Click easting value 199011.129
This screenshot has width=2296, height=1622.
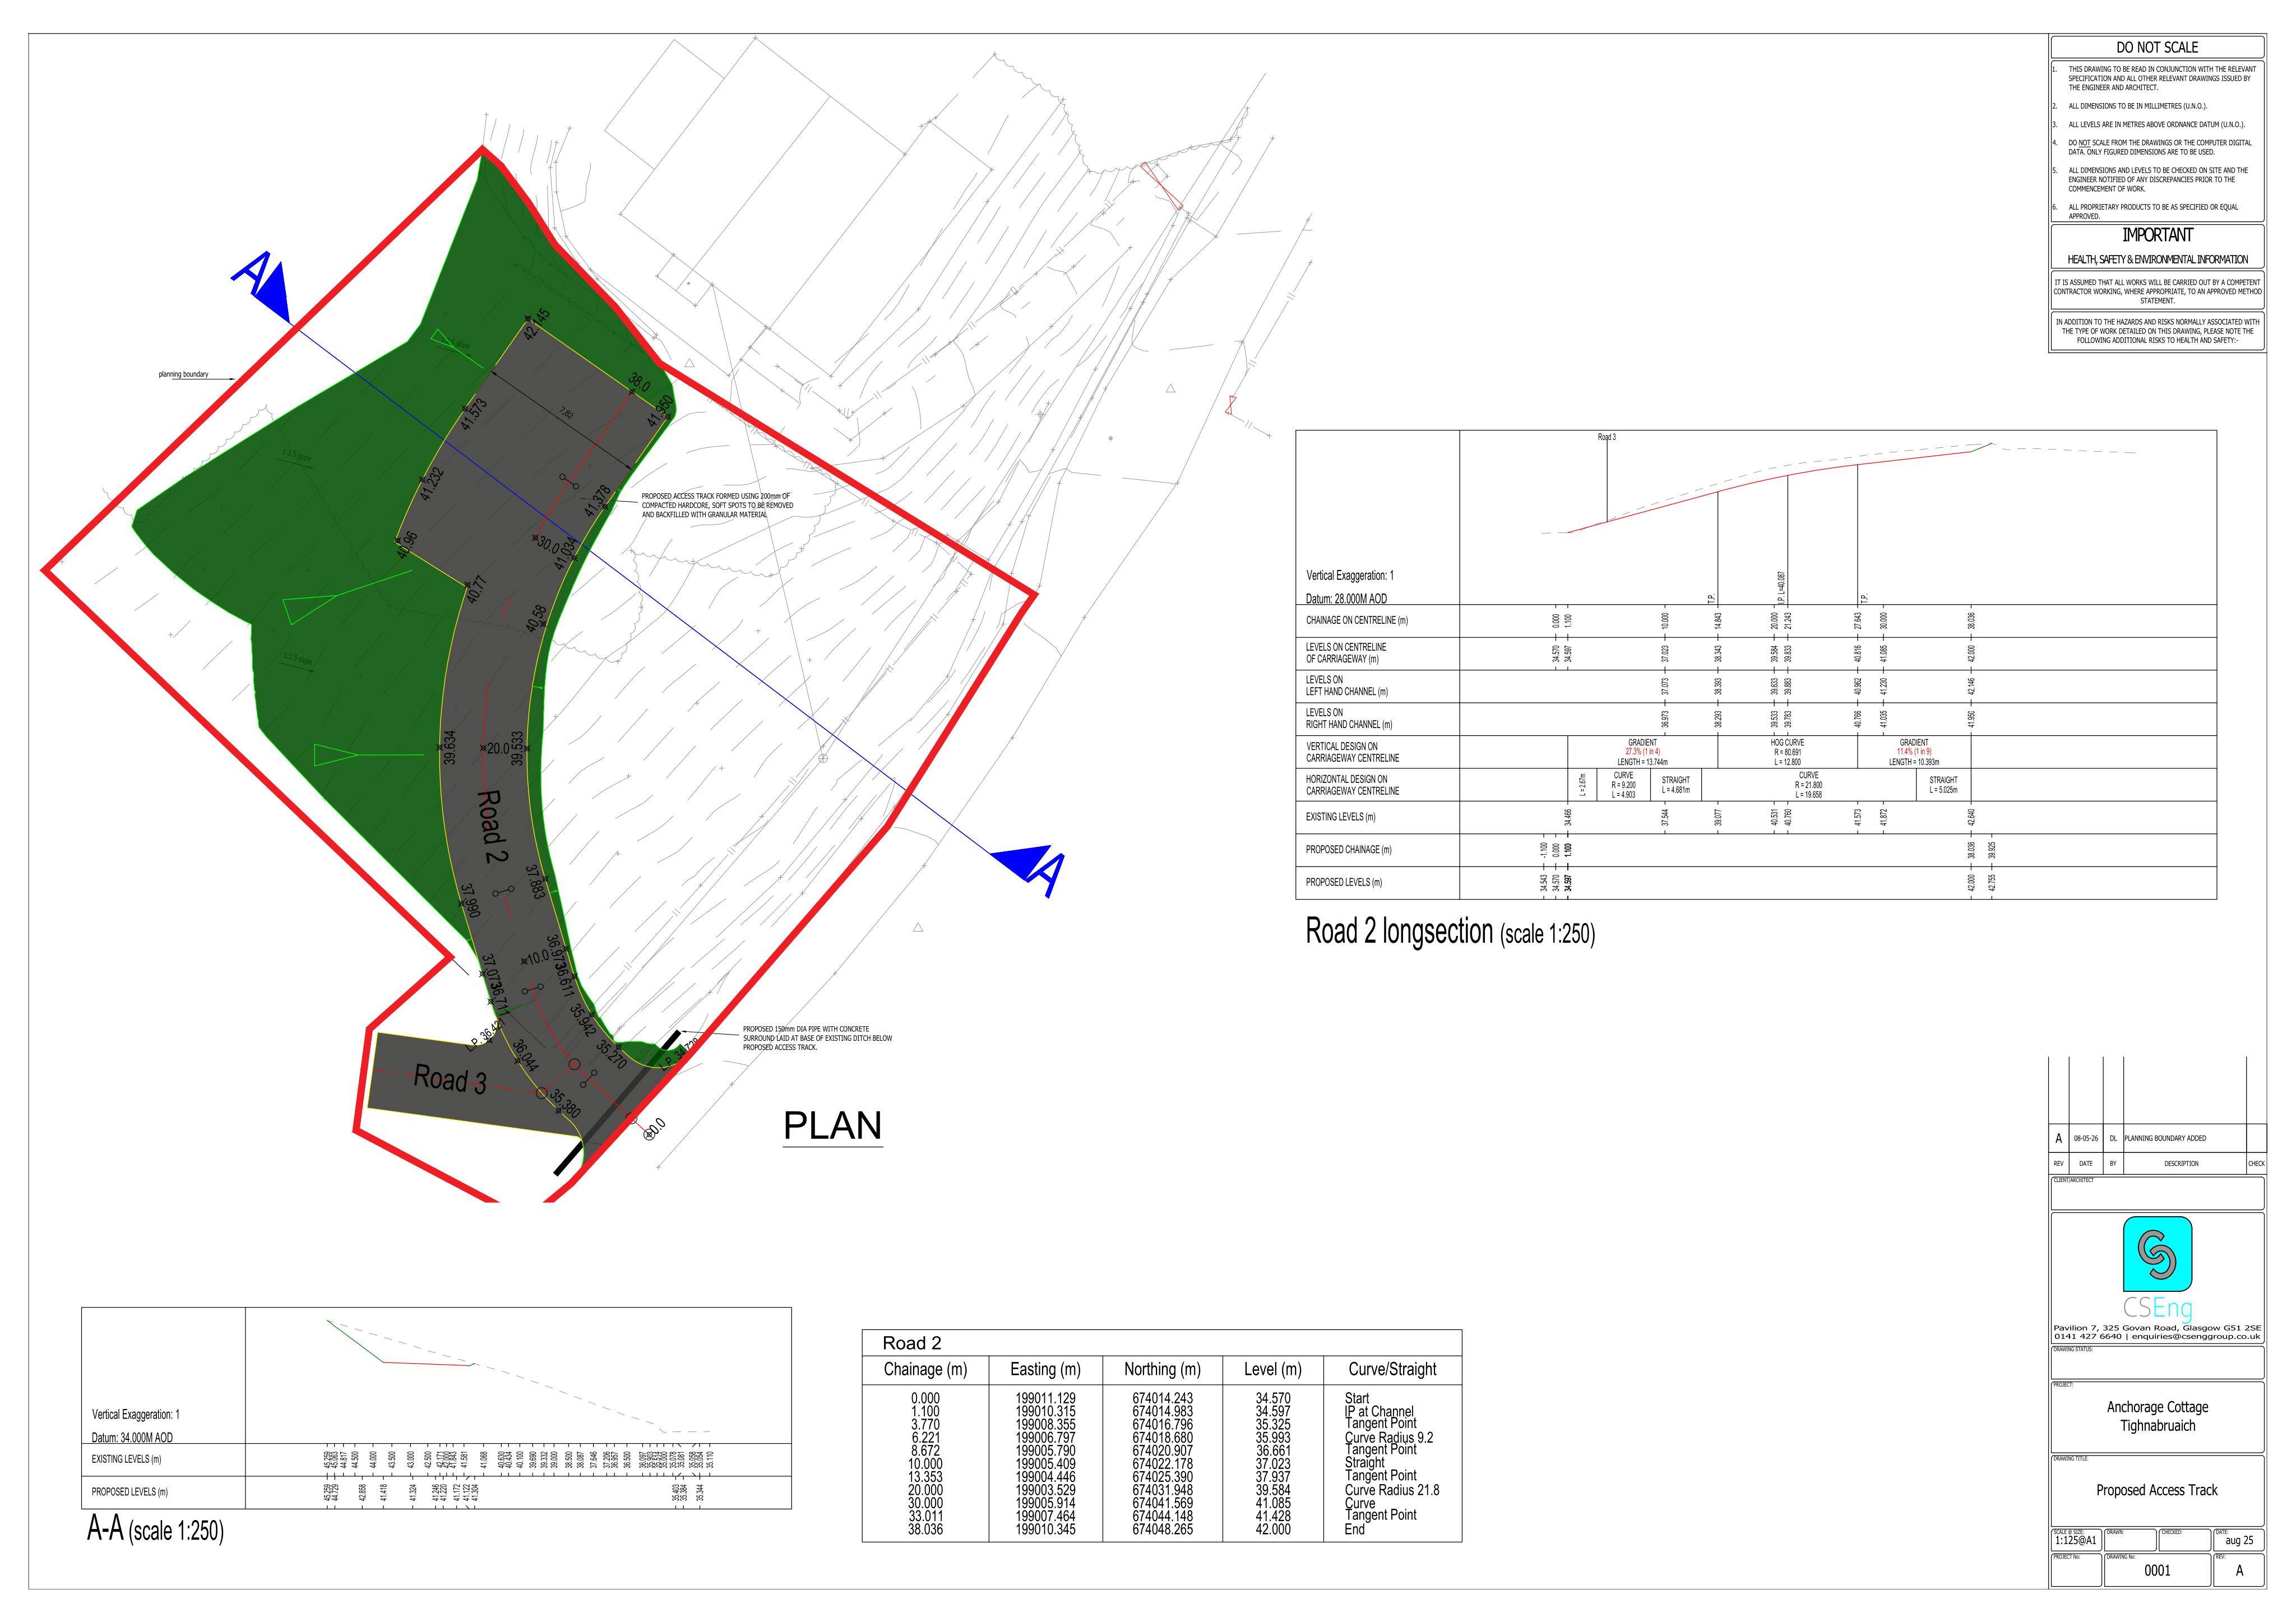pyautogui.click(x=1045, y=1398)
